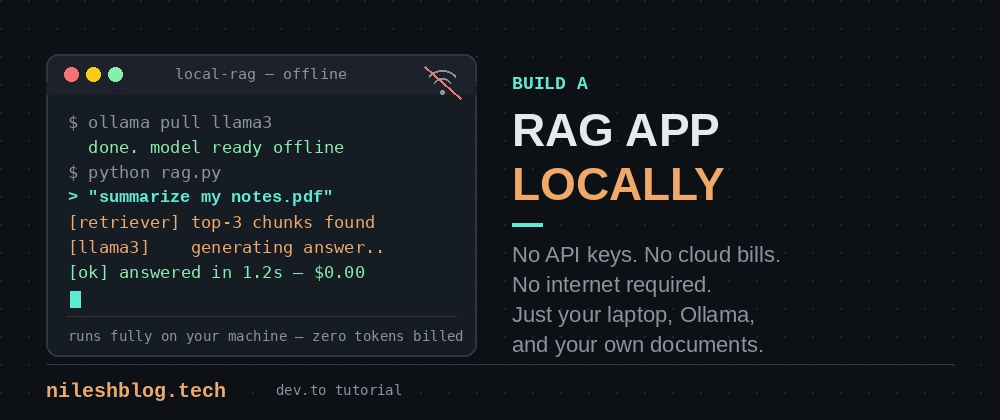Select 'done. model ready offline' output line
This screenshot has height=420, width=1000.
(216, 147)
